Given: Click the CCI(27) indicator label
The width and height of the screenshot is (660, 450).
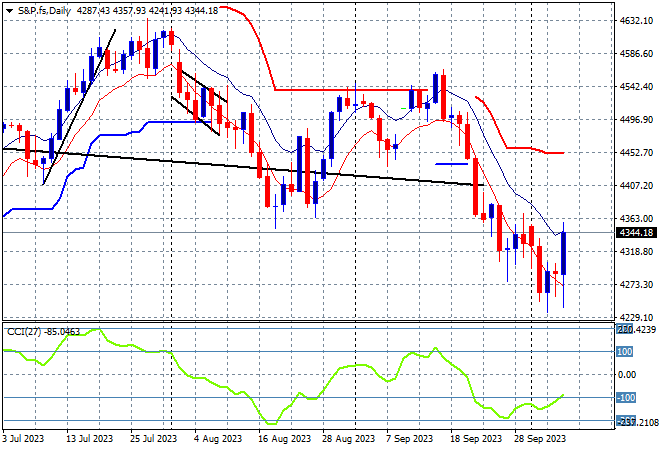Looking at the screenshot, I should tap(24, 332).
